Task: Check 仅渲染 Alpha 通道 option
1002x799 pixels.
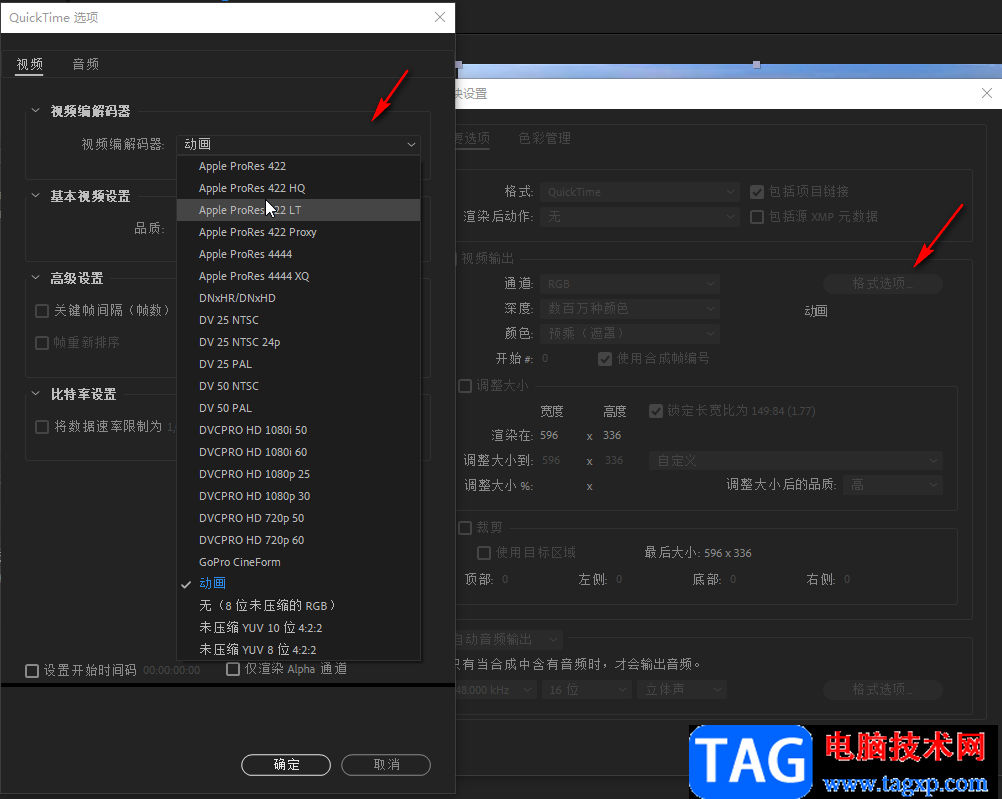Action: (x=233, y=669)
